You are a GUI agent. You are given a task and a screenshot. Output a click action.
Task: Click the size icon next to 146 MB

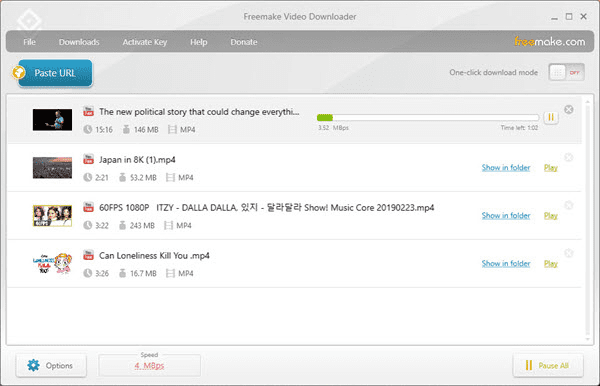pyautogui.click(x=126, y=129)
